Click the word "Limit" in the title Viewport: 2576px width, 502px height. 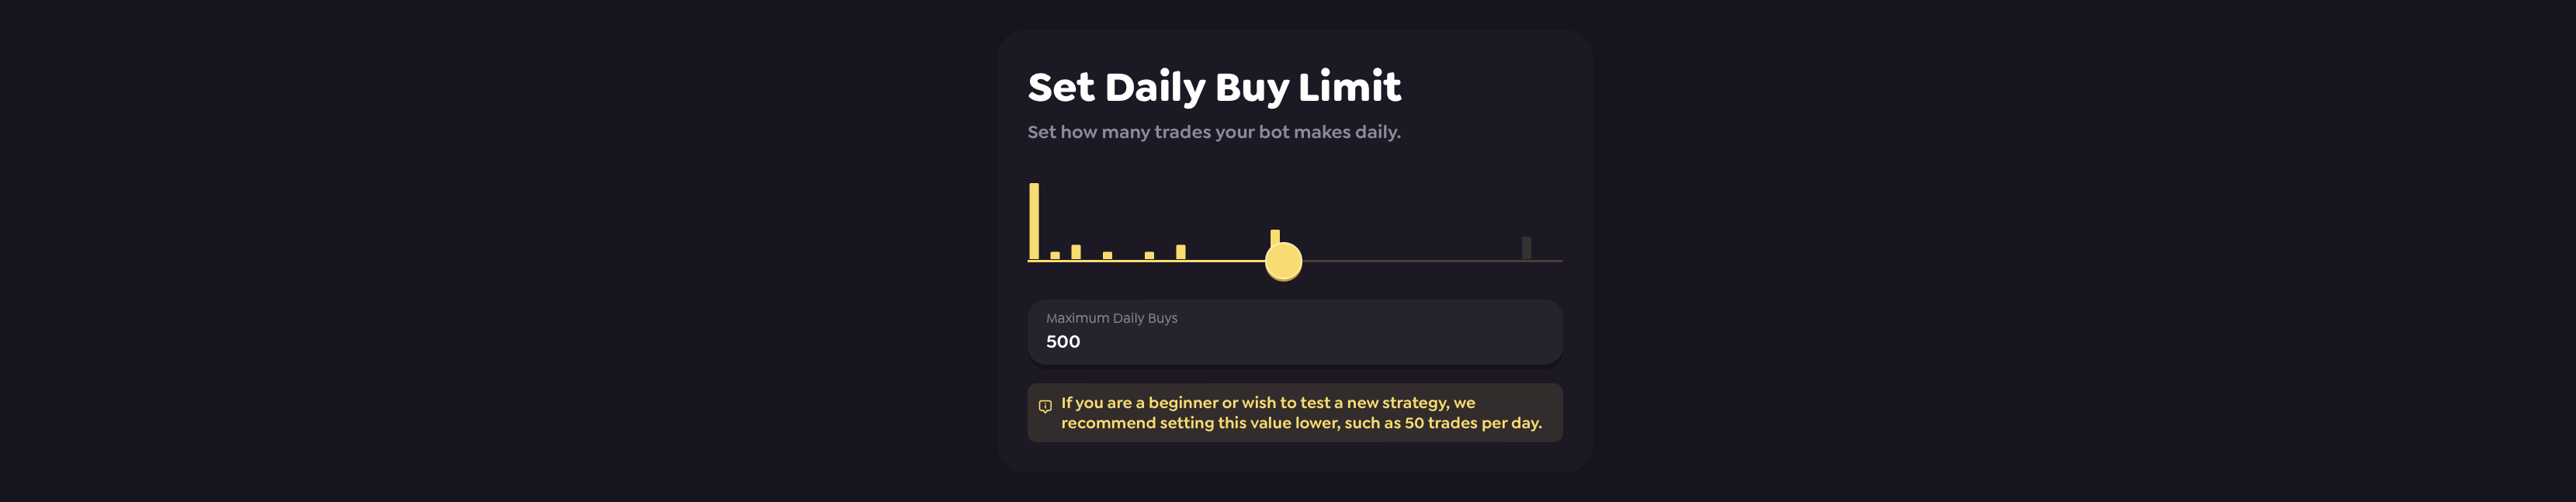[1349, 87]
